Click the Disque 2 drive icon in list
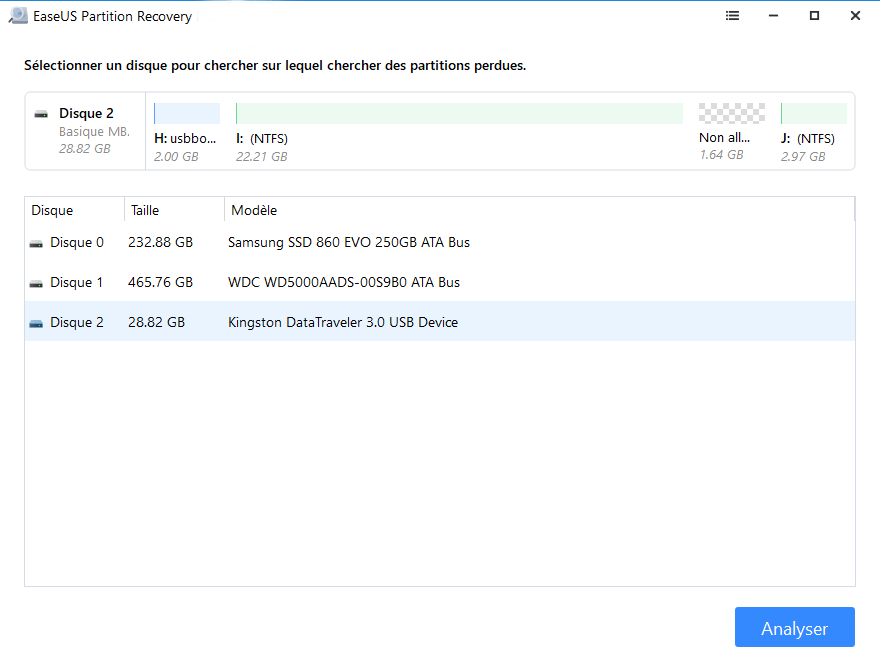This screenshot has height=671, width=880. click(x=36, y=323)
